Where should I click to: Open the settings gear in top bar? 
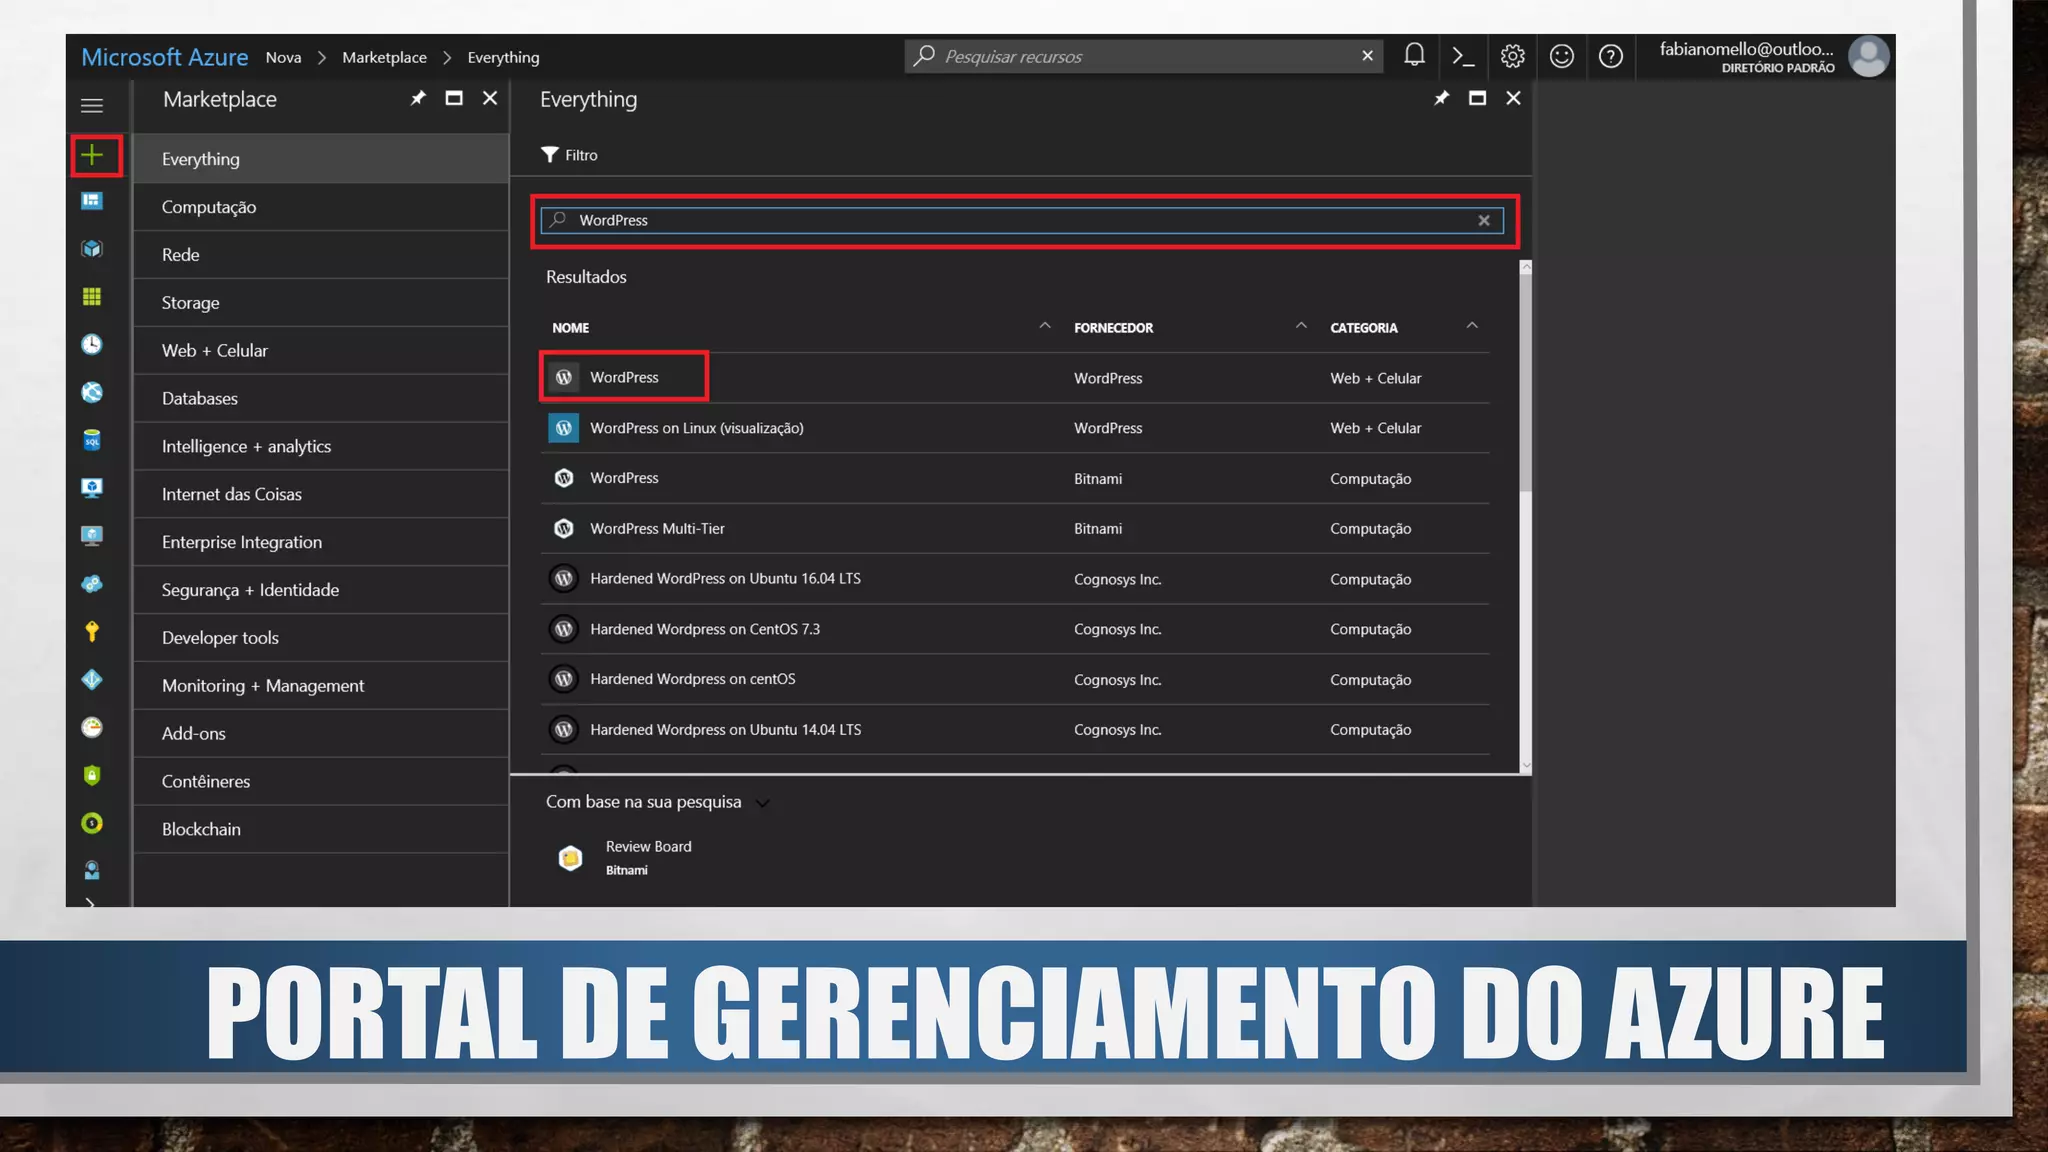tap(1512, 56)
